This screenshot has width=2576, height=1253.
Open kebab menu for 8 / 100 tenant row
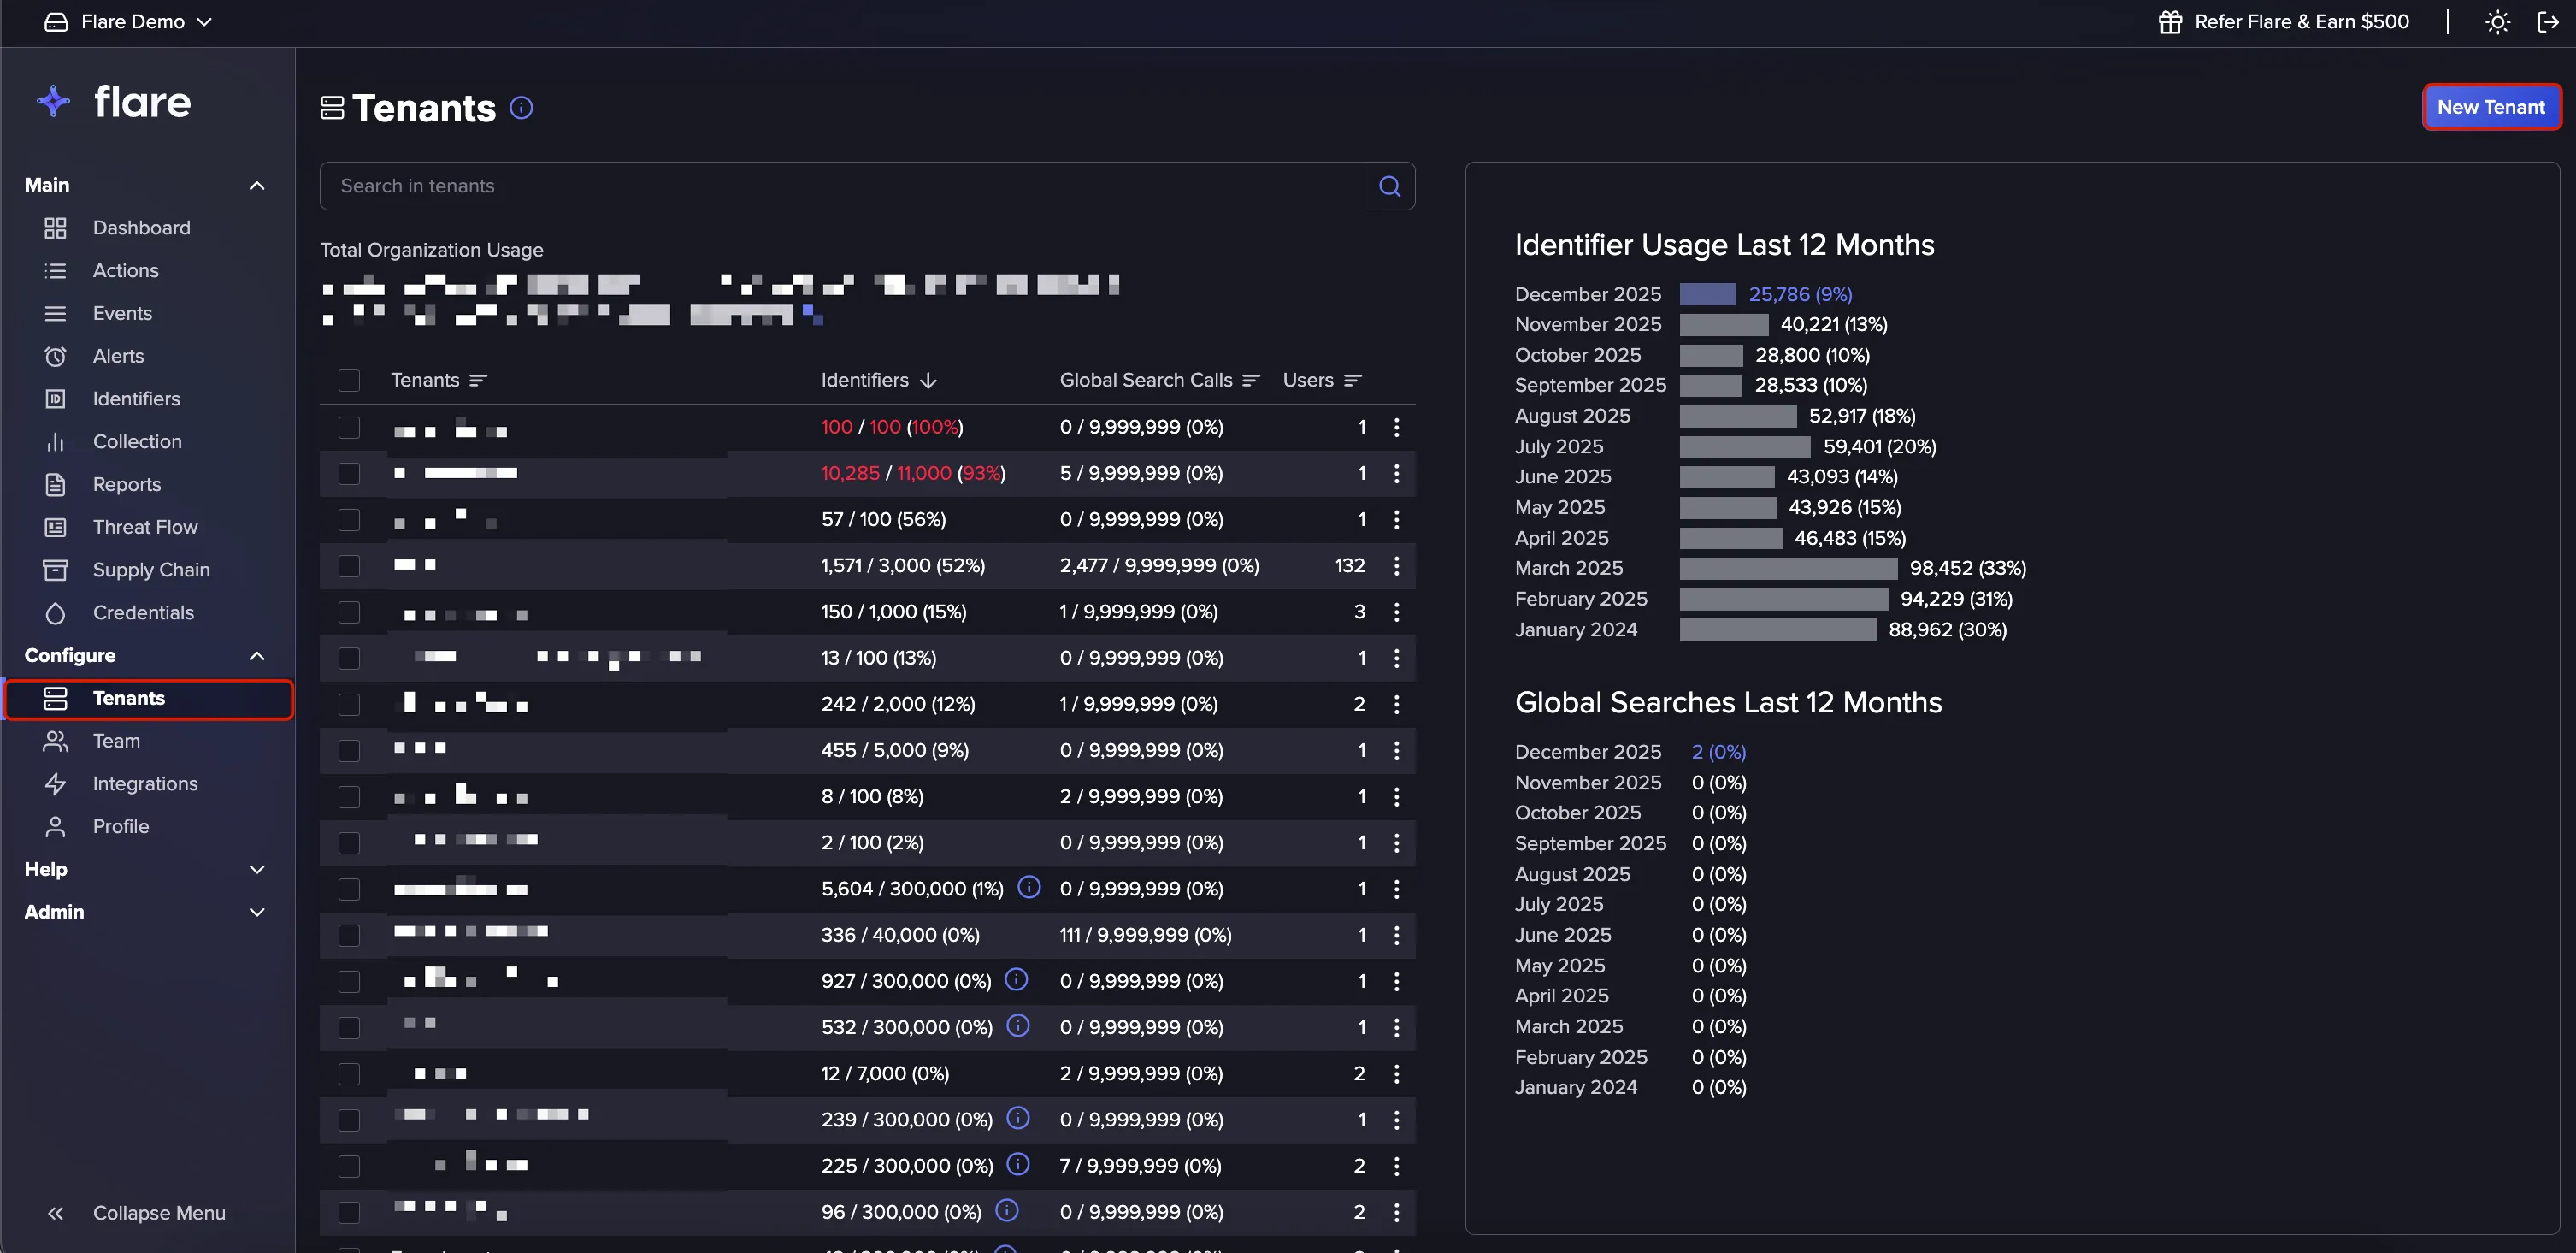coord(1396,797)
